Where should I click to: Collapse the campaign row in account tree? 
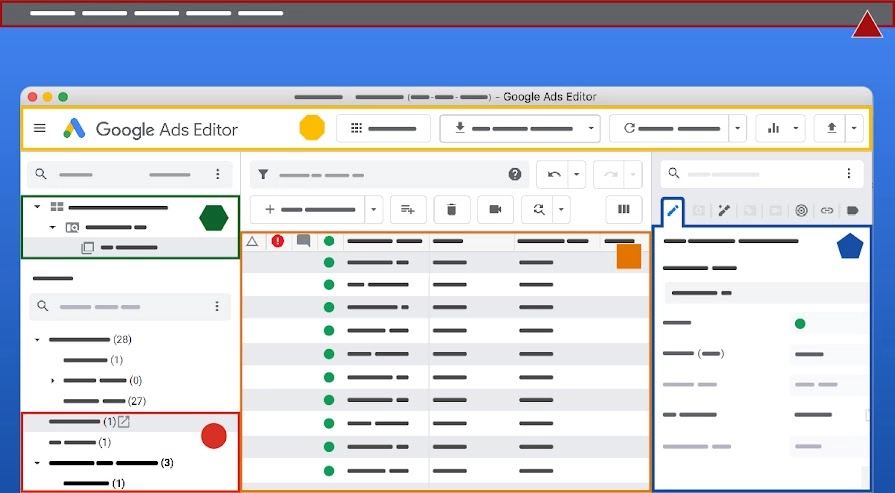(x=53, y=227)
